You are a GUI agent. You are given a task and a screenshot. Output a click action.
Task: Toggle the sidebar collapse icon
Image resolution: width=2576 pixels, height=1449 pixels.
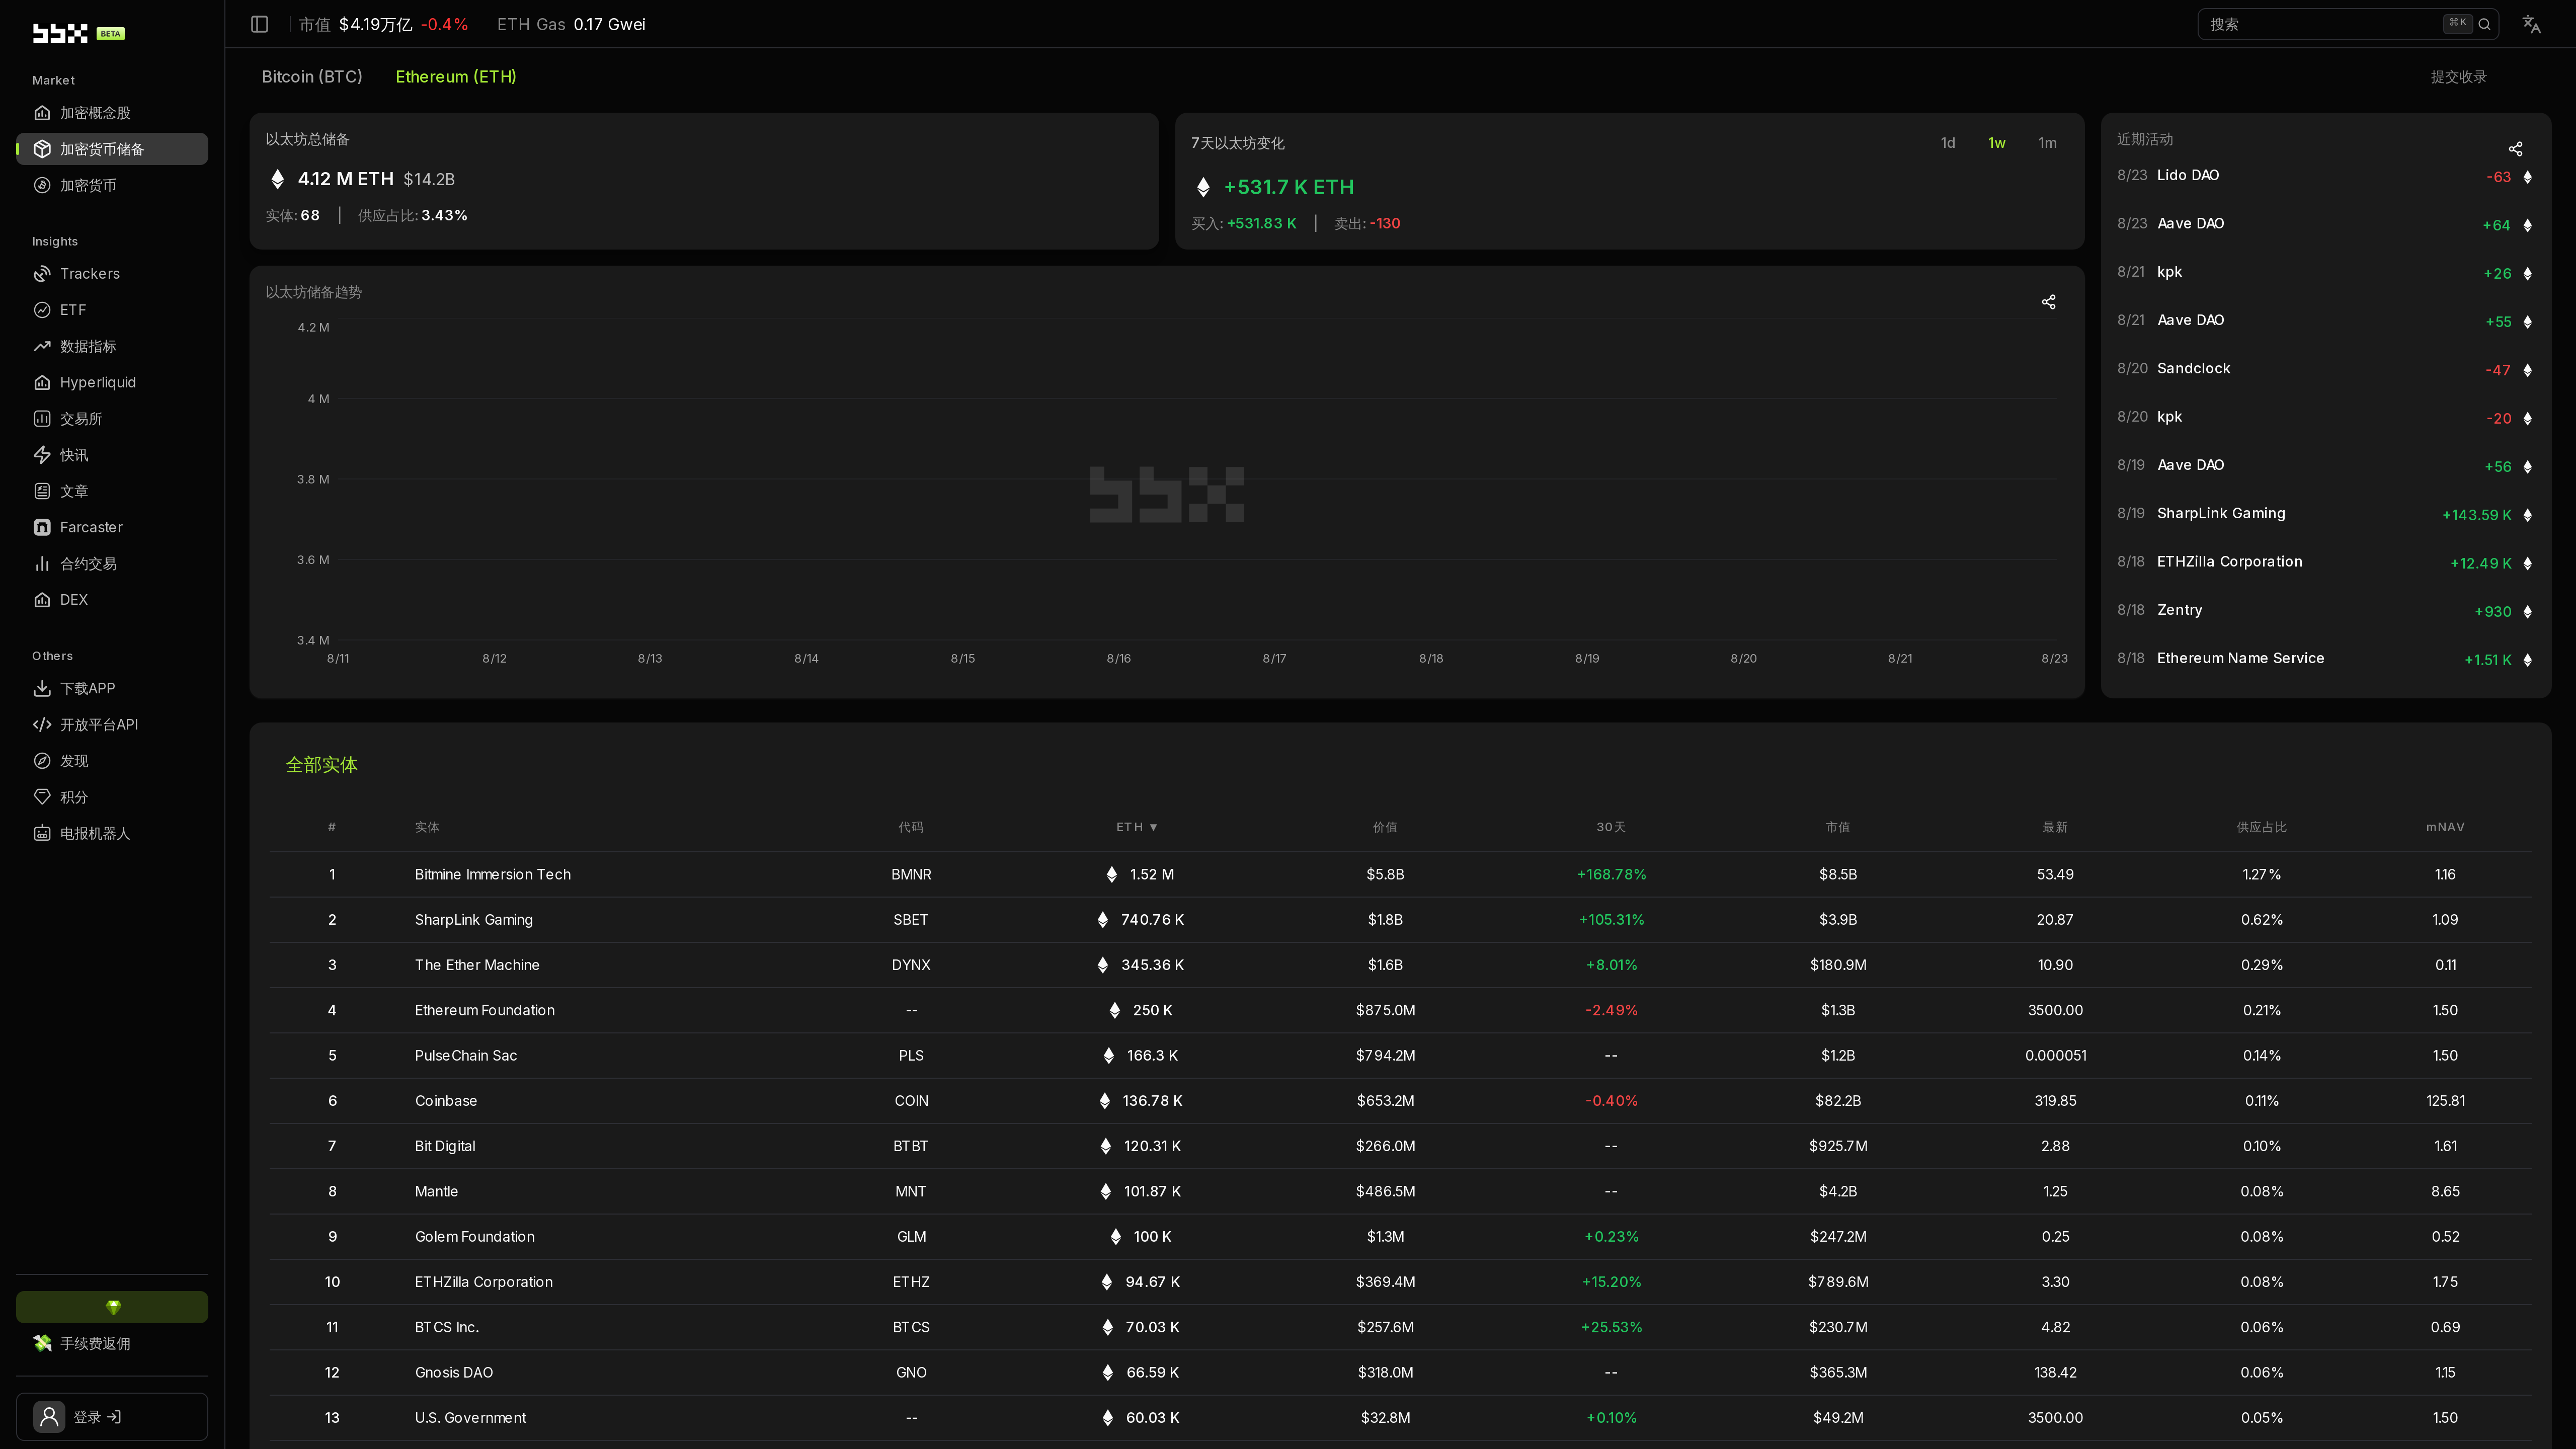click(x=259, y=24)
